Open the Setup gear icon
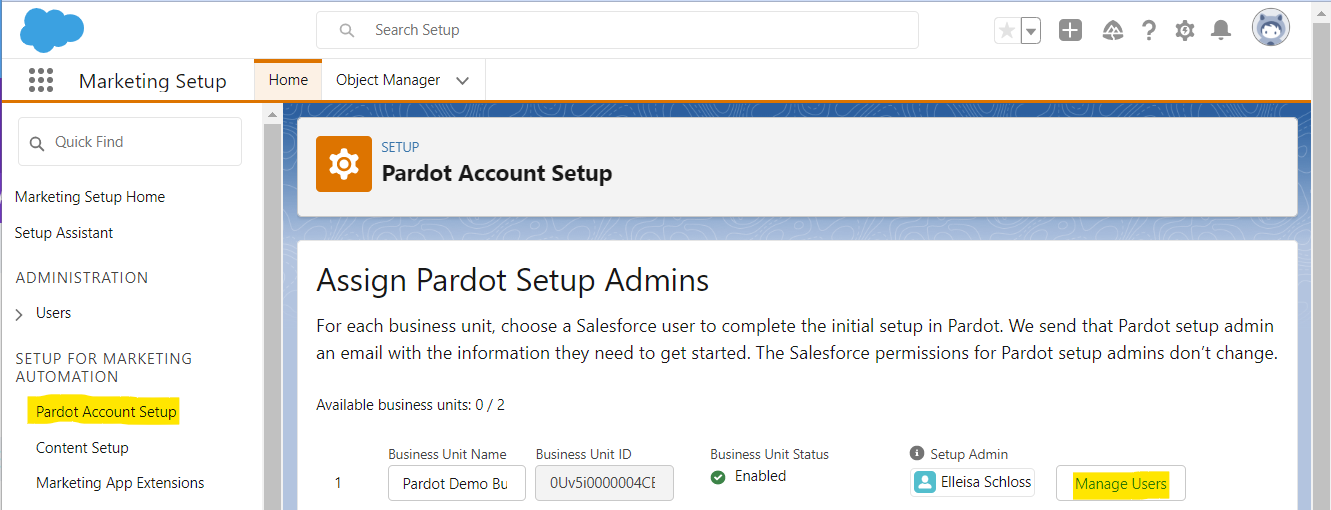Viewport: 1331px width, 510px height. click(x=1185, y=30)
